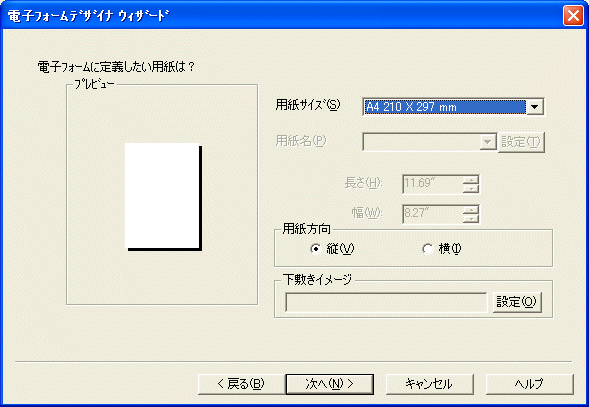Screen dimensions: 589x407
Task: Decrease 長さ(H) with down spinner arrow
Action: [x=471, y=188]
